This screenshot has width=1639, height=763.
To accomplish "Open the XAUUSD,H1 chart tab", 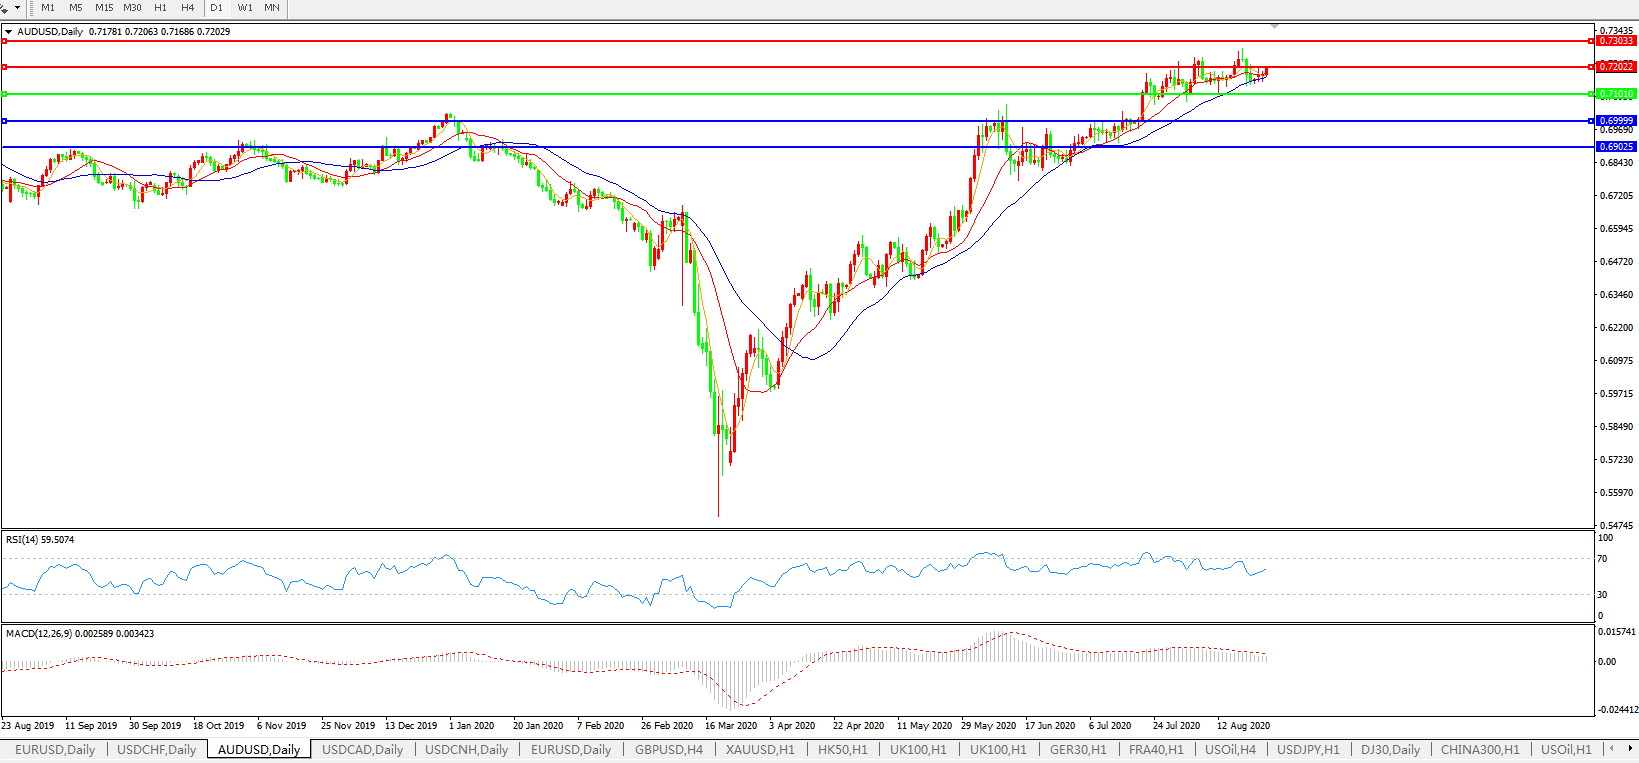I will click(x=760, y=749).
